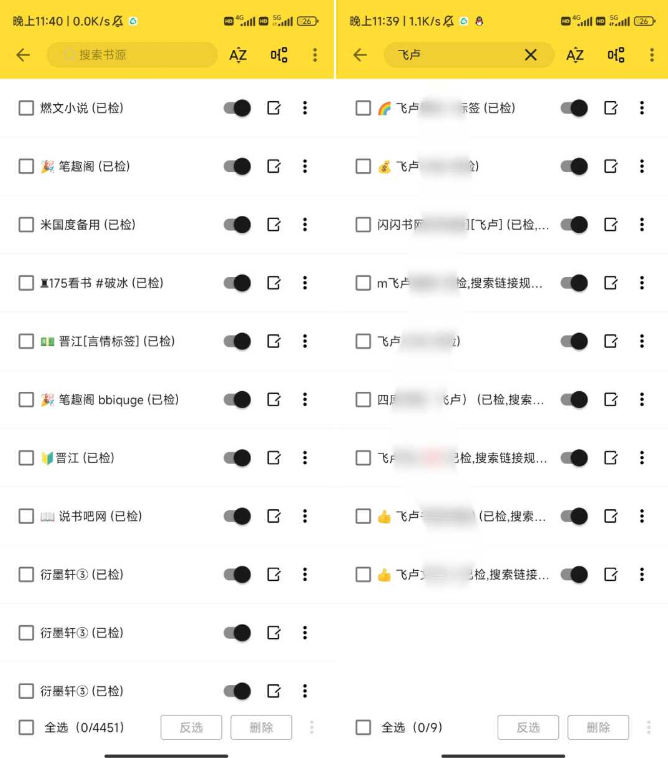The height and width of the screenshot is (758, 668).
Task: Edit the 米国度备用 source entry
Action: (274, 224)
